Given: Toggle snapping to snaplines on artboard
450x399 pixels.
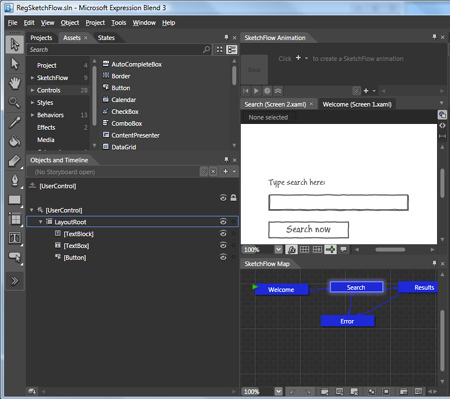Looking at the screenshot, I should tap(330, 249).
